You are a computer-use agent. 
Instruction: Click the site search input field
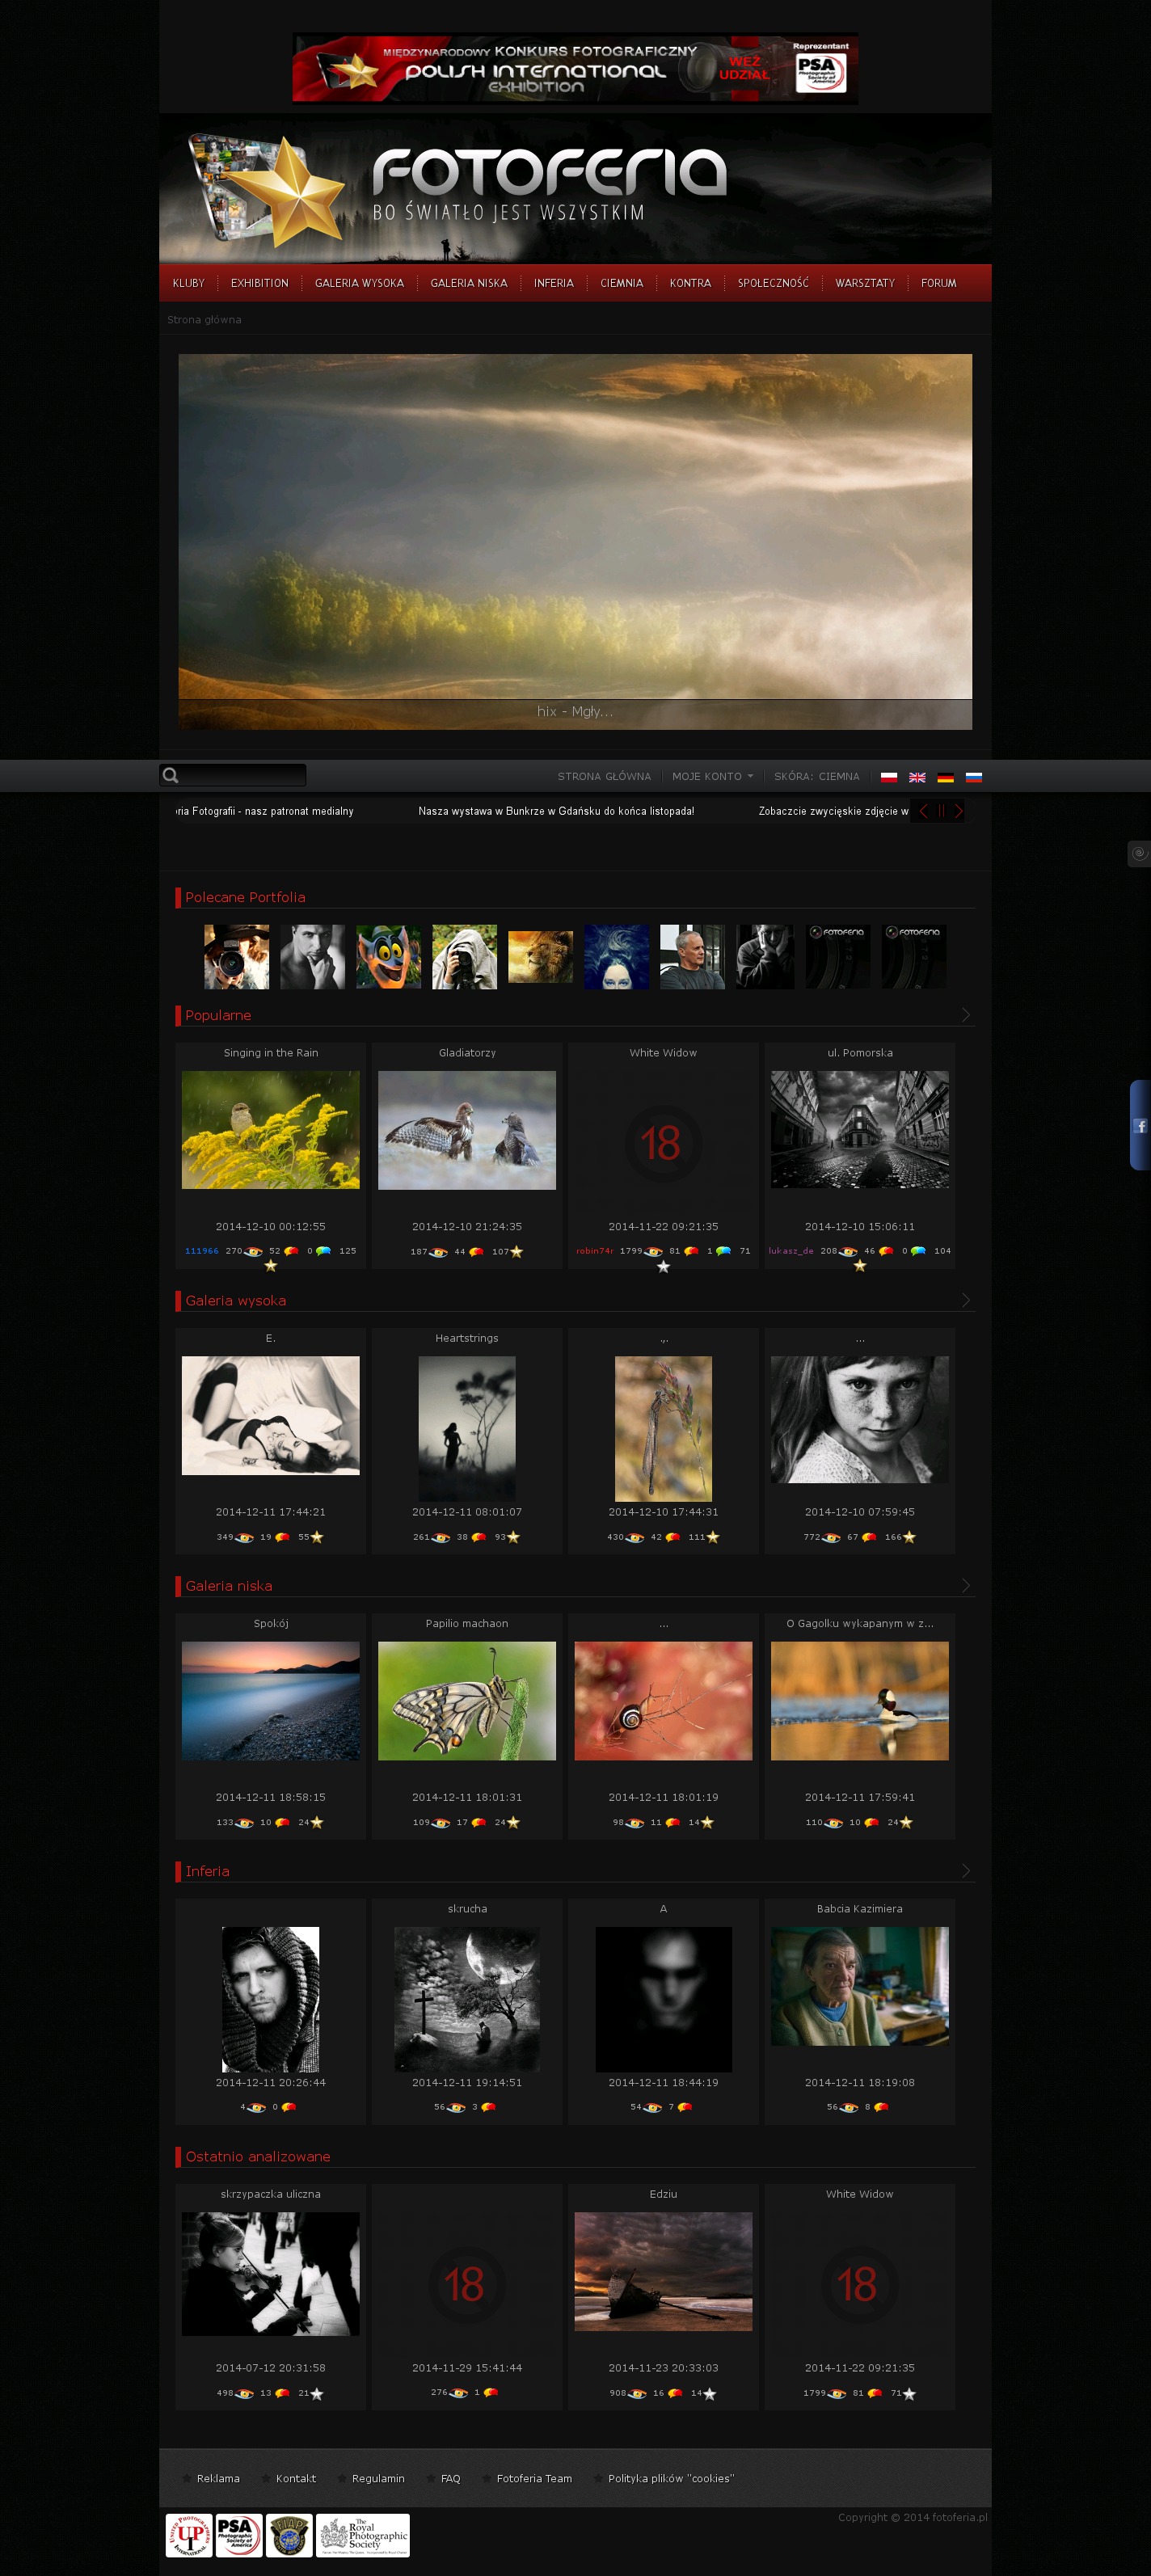click(x=242, y=775)
